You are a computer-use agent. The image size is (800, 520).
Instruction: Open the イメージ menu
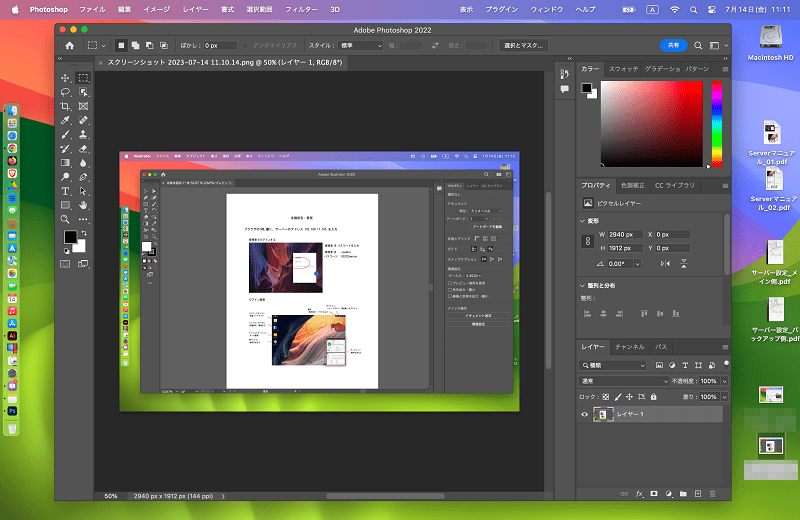coord(157,9)
